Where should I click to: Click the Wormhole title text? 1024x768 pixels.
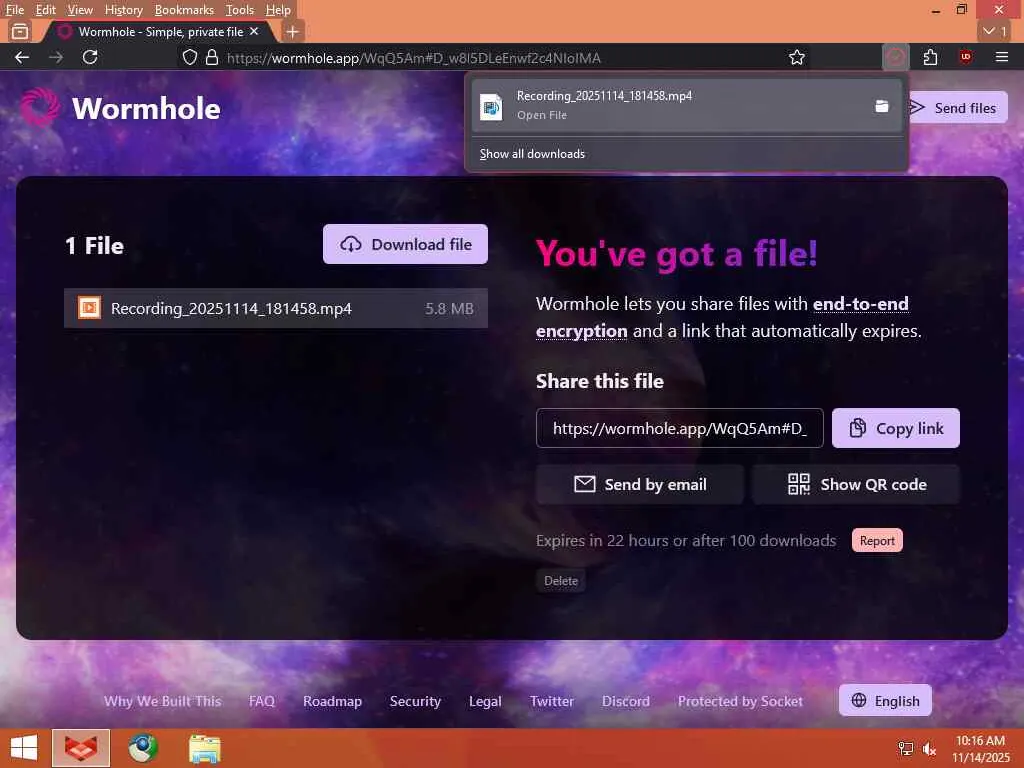pyautogui.click(x=146, y=108)
